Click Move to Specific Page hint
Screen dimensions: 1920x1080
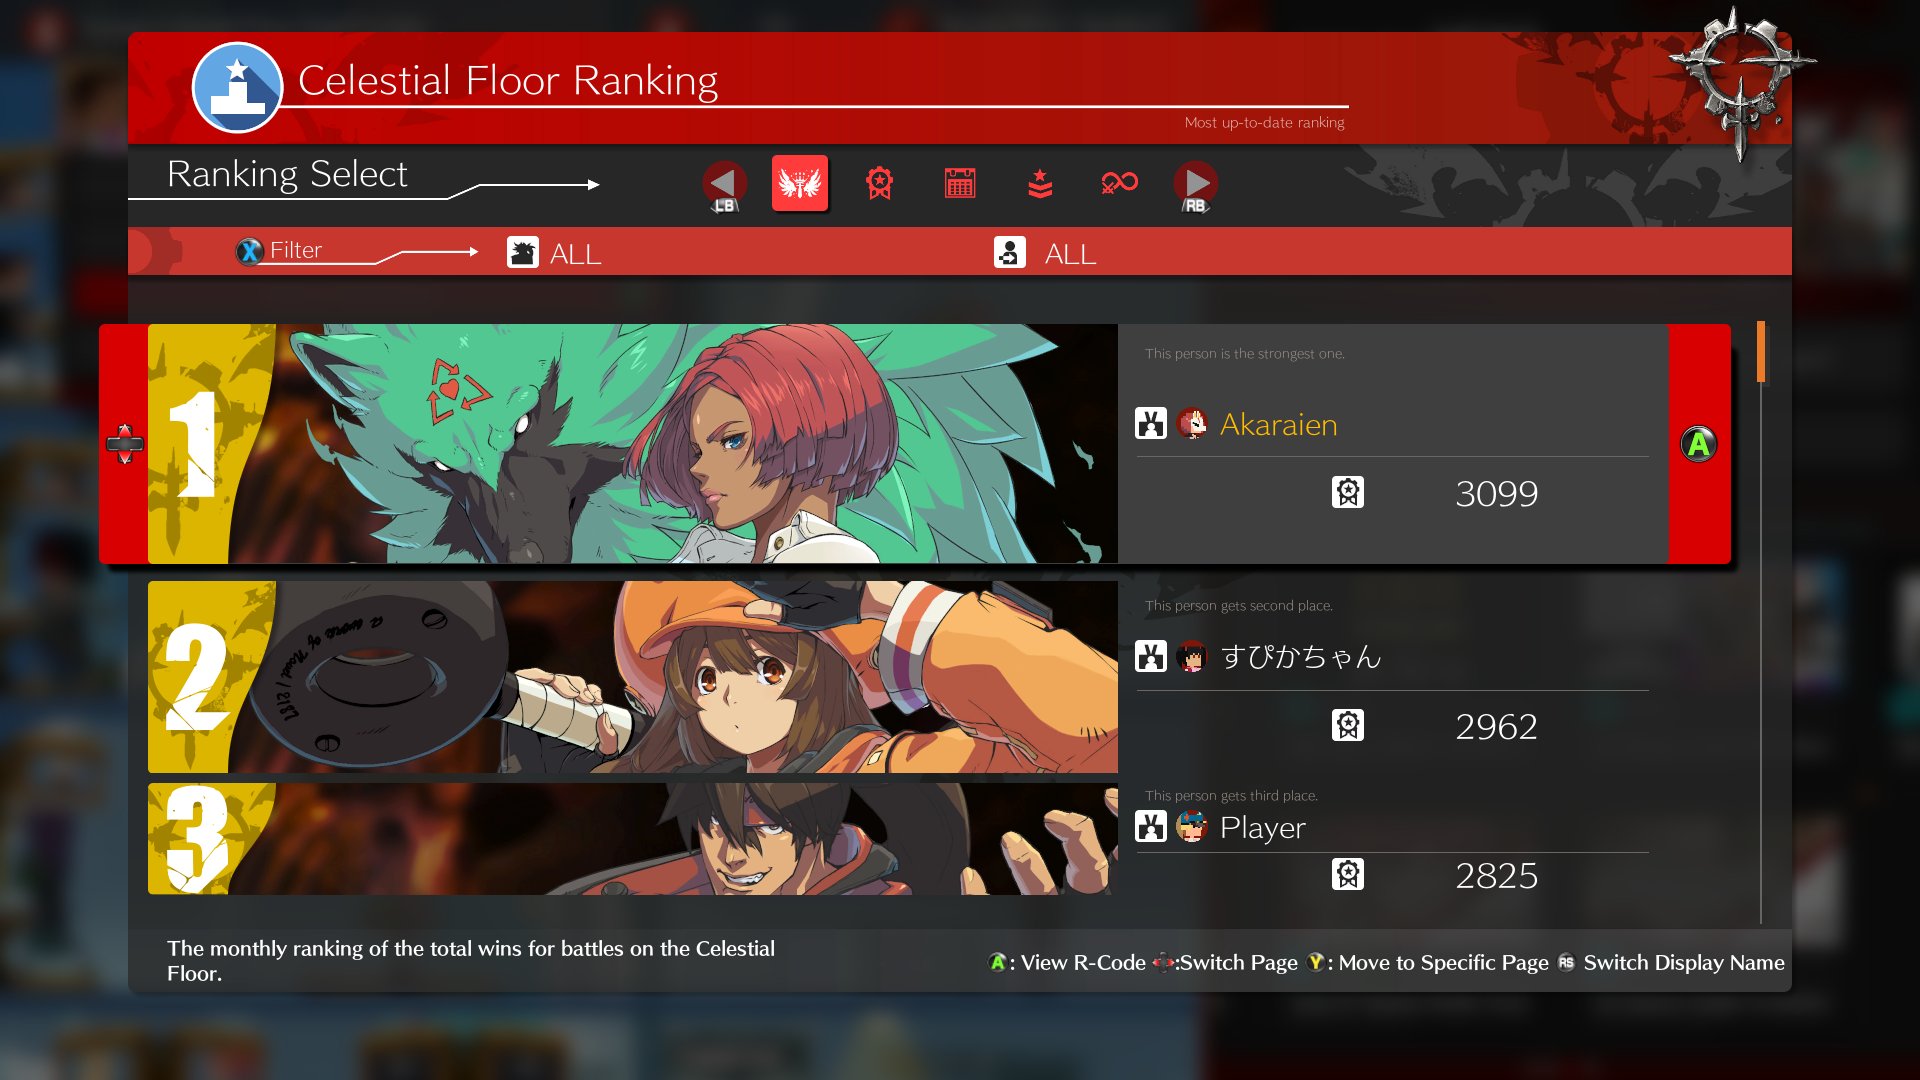pos(1428,962)
